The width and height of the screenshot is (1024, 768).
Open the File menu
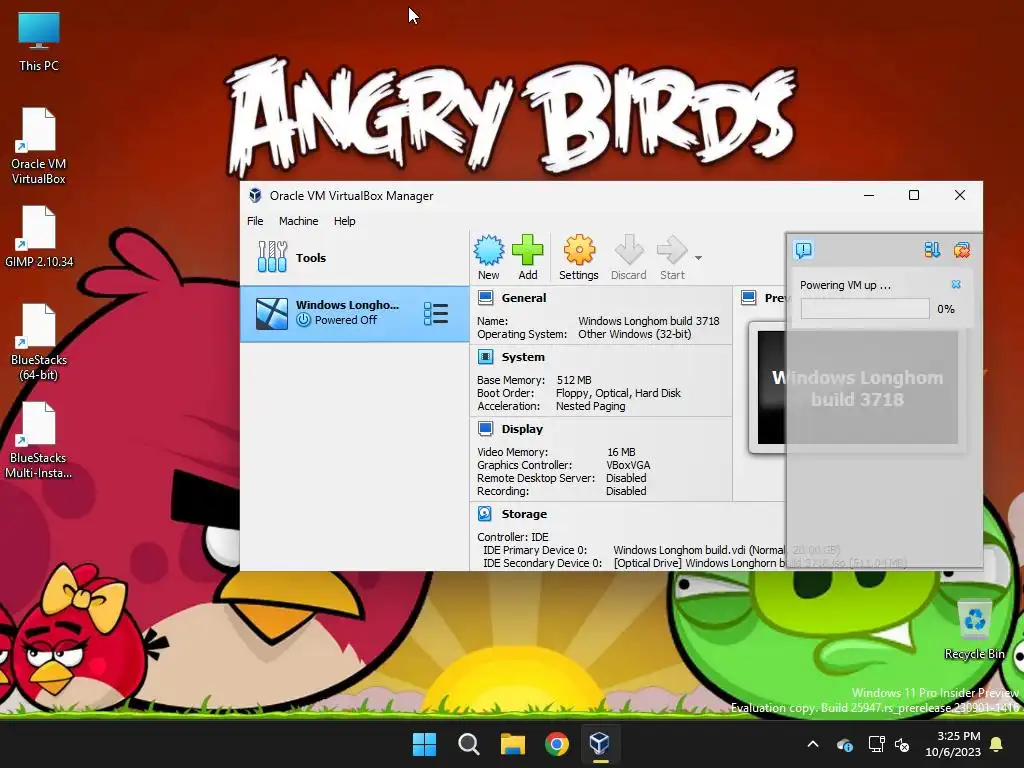pyautogui.click(x=255, y=221)
